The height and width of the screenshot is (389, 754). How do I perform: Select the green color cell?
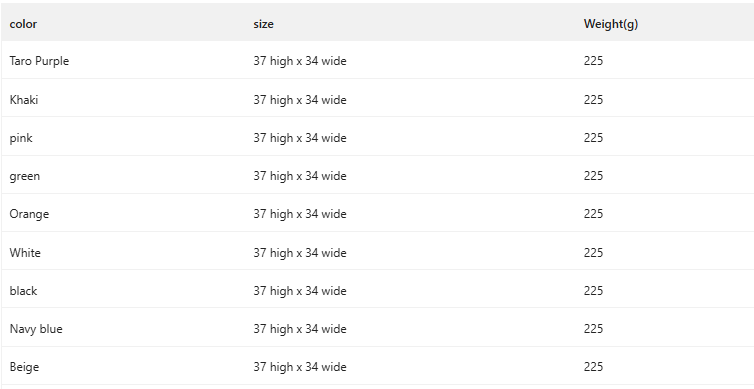coord(25,176)
